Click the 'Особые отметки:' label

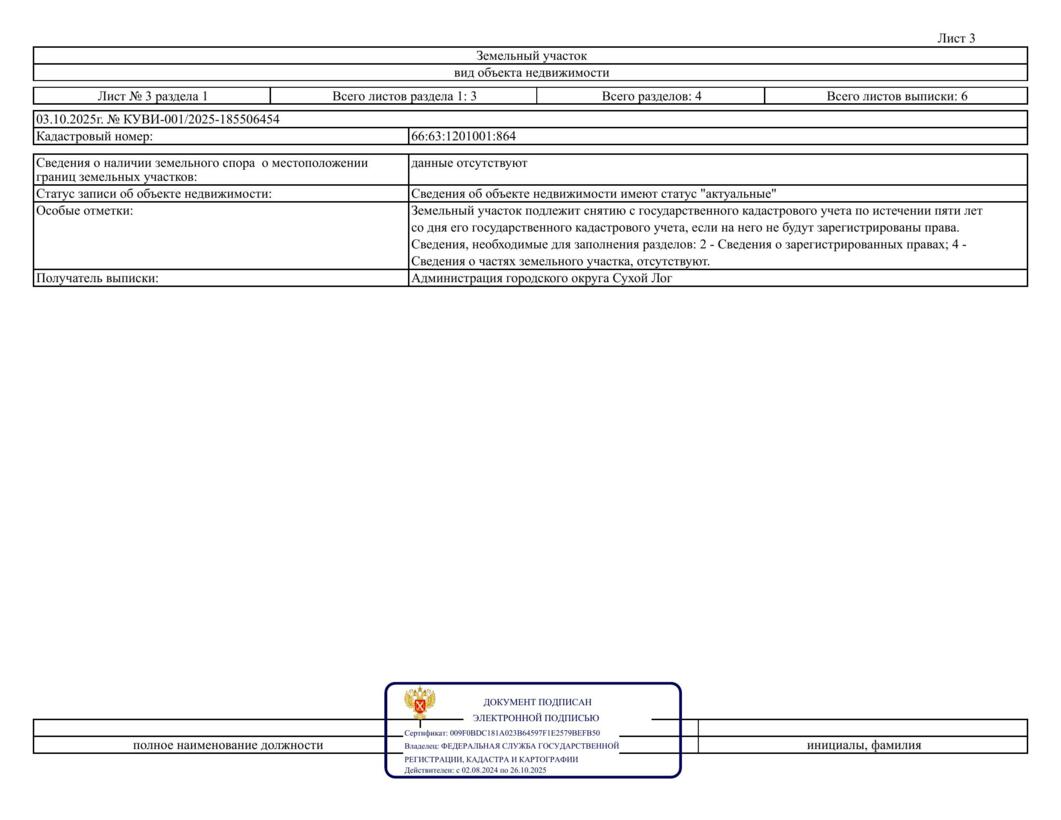[x=84, y=211]
